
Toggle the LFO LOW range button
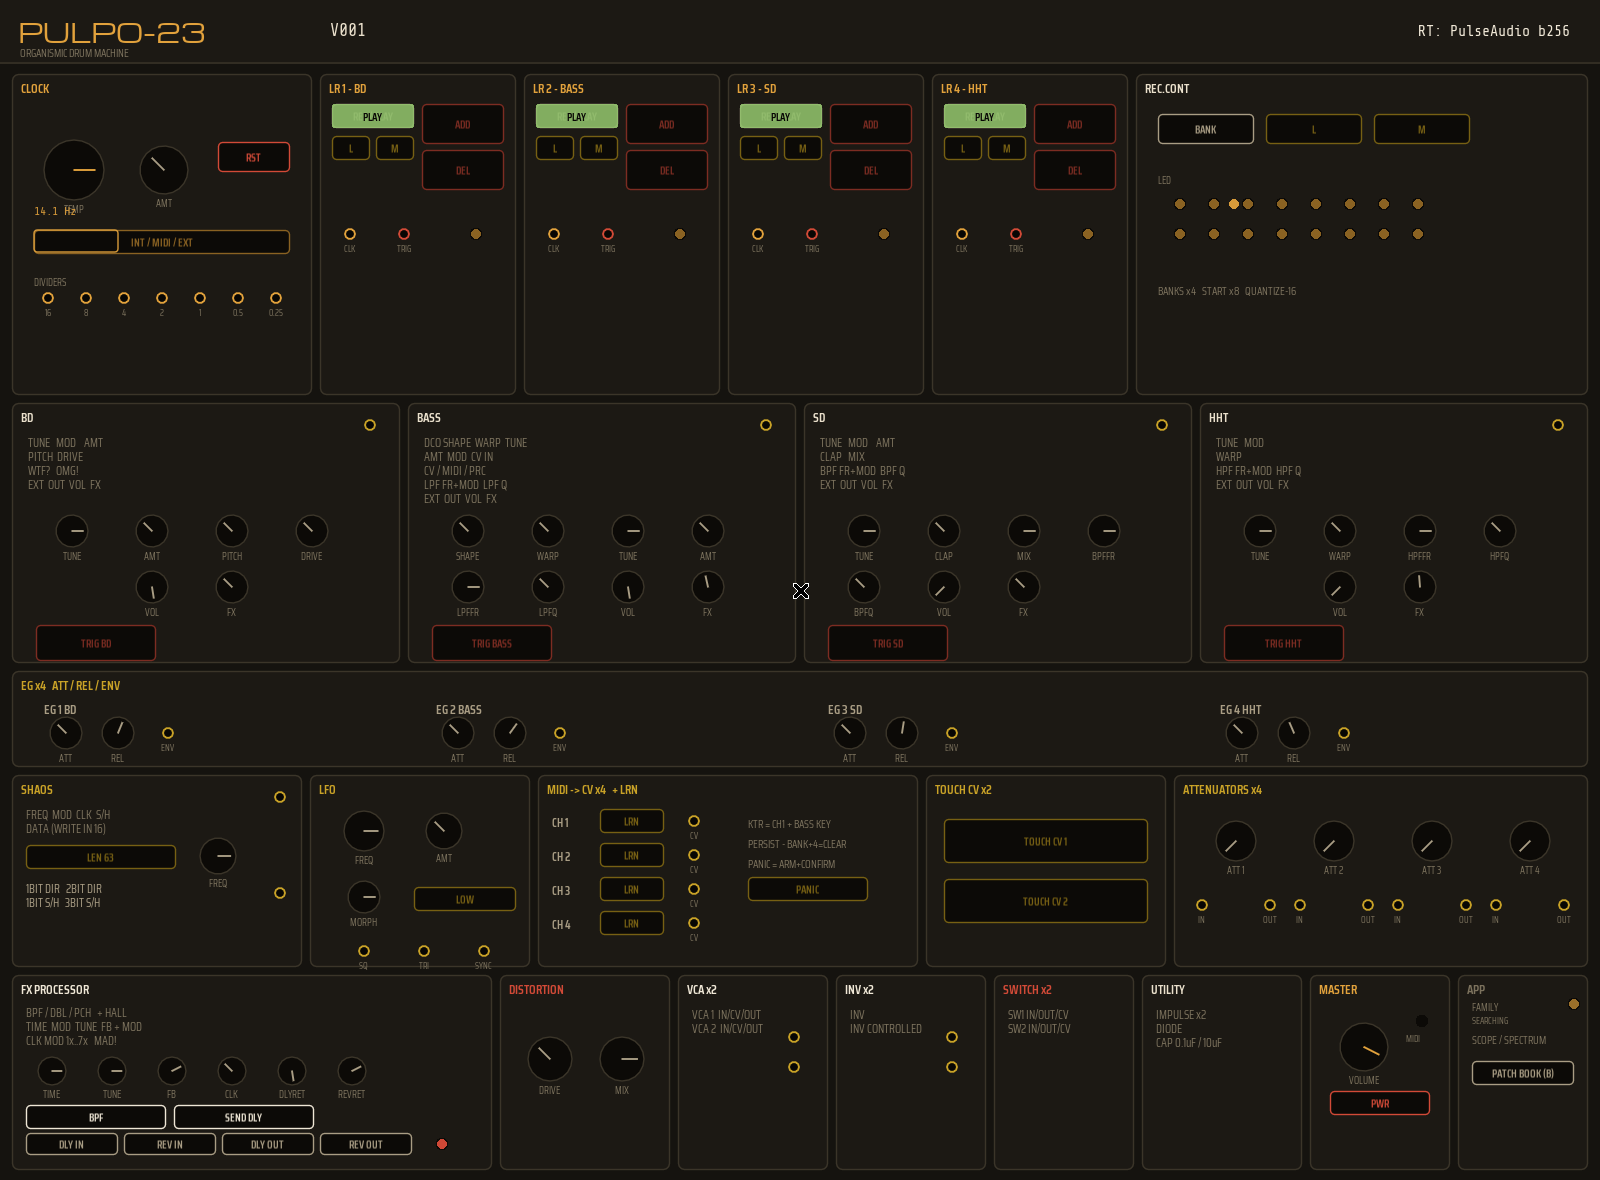[465, 899]
